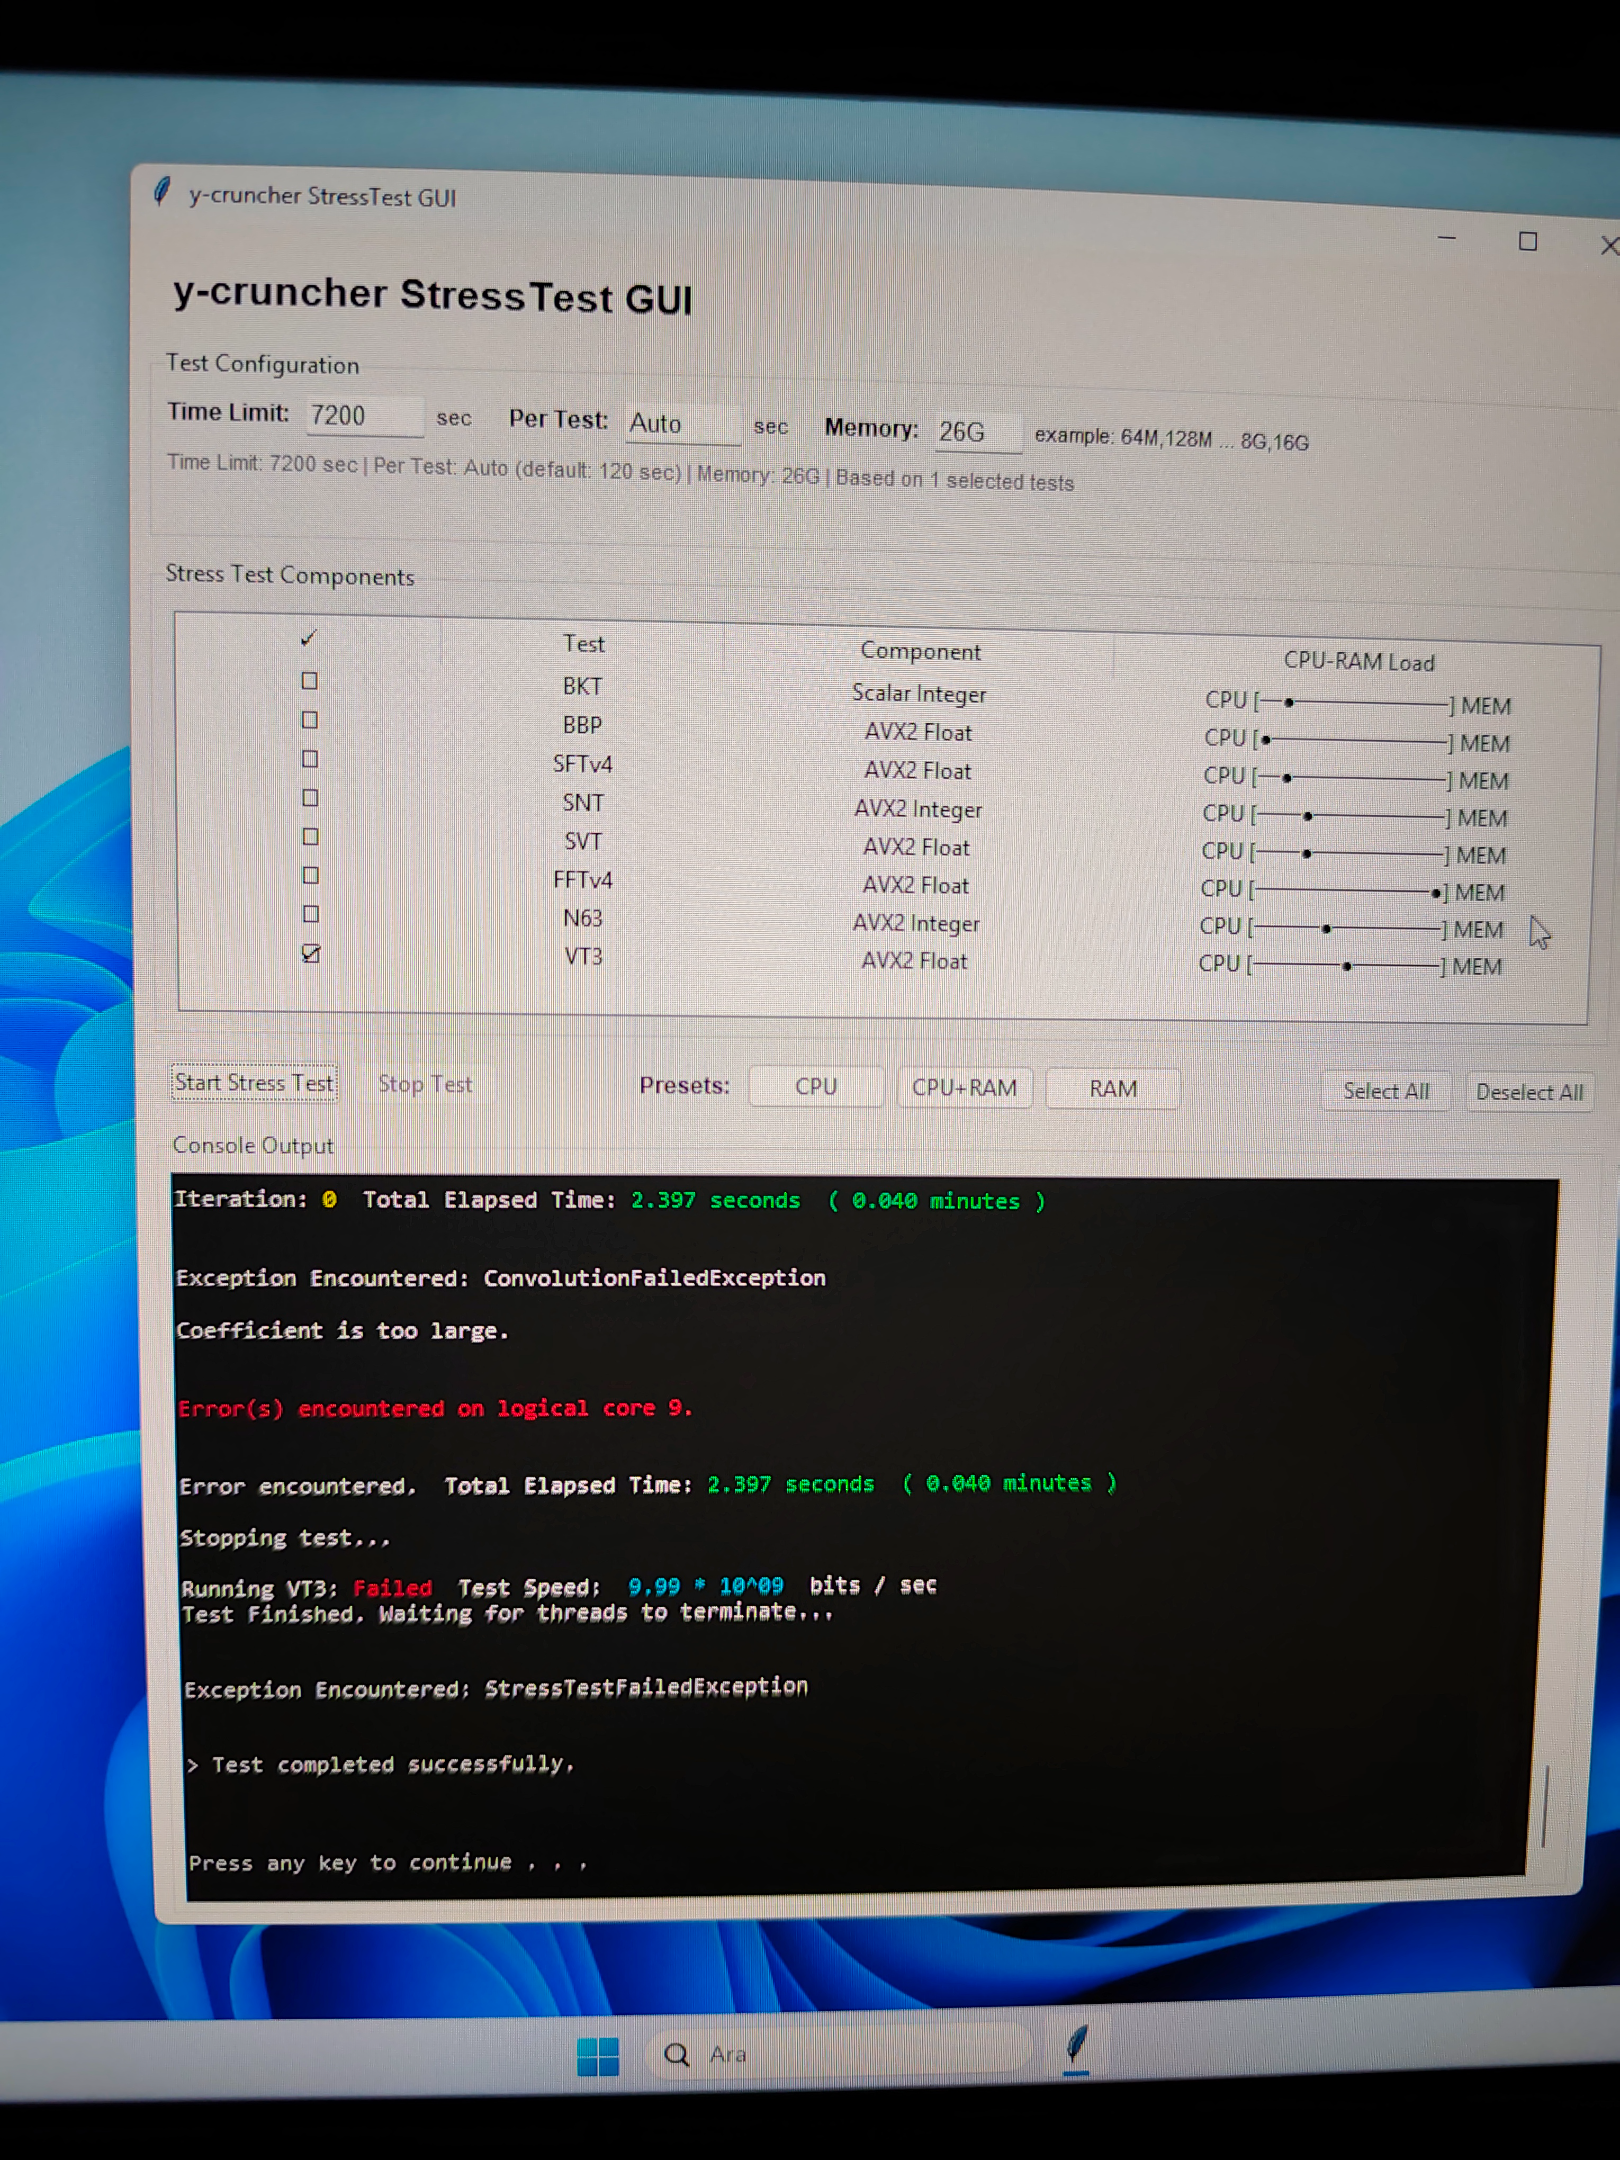Viewport: 1620px width, 2160px height.
Task: Click the FFTv4 CPU-MEM load indicator
Action: point(1352,891)
